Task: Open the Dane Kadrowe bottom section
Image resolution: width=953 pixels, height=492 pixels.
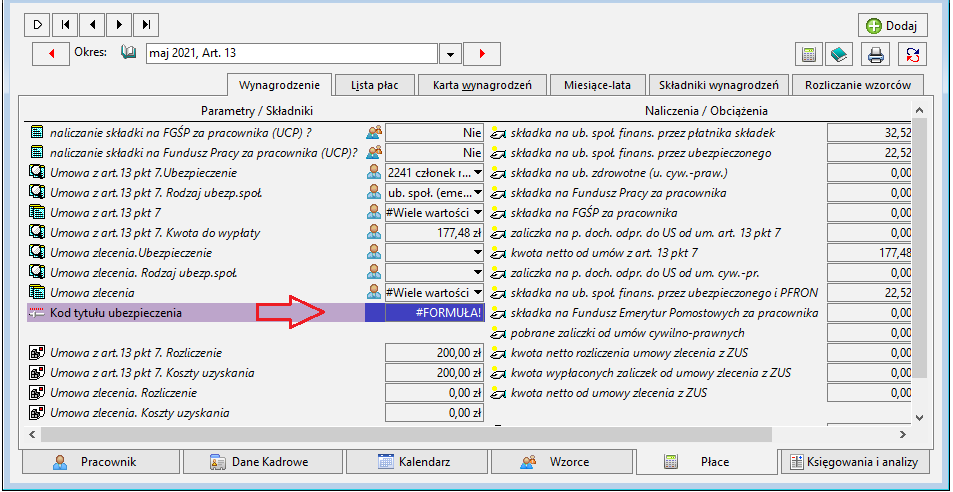Action: tap(263, 462)
